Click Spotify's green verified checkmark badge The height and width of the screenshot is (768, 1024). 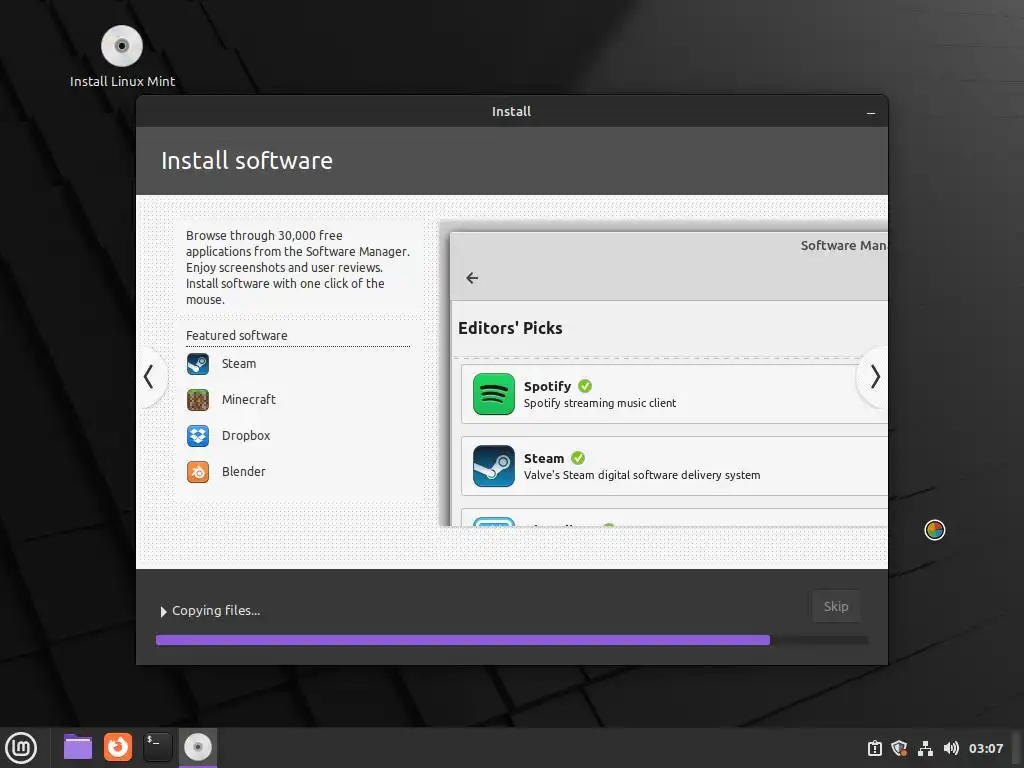pyautogui.click(x=585, y=386)
